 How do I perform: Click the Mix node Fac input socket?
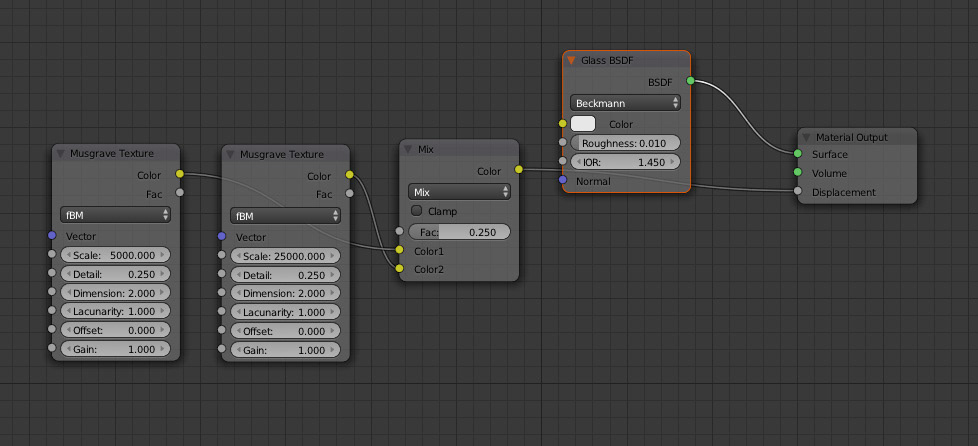(400, 231)
